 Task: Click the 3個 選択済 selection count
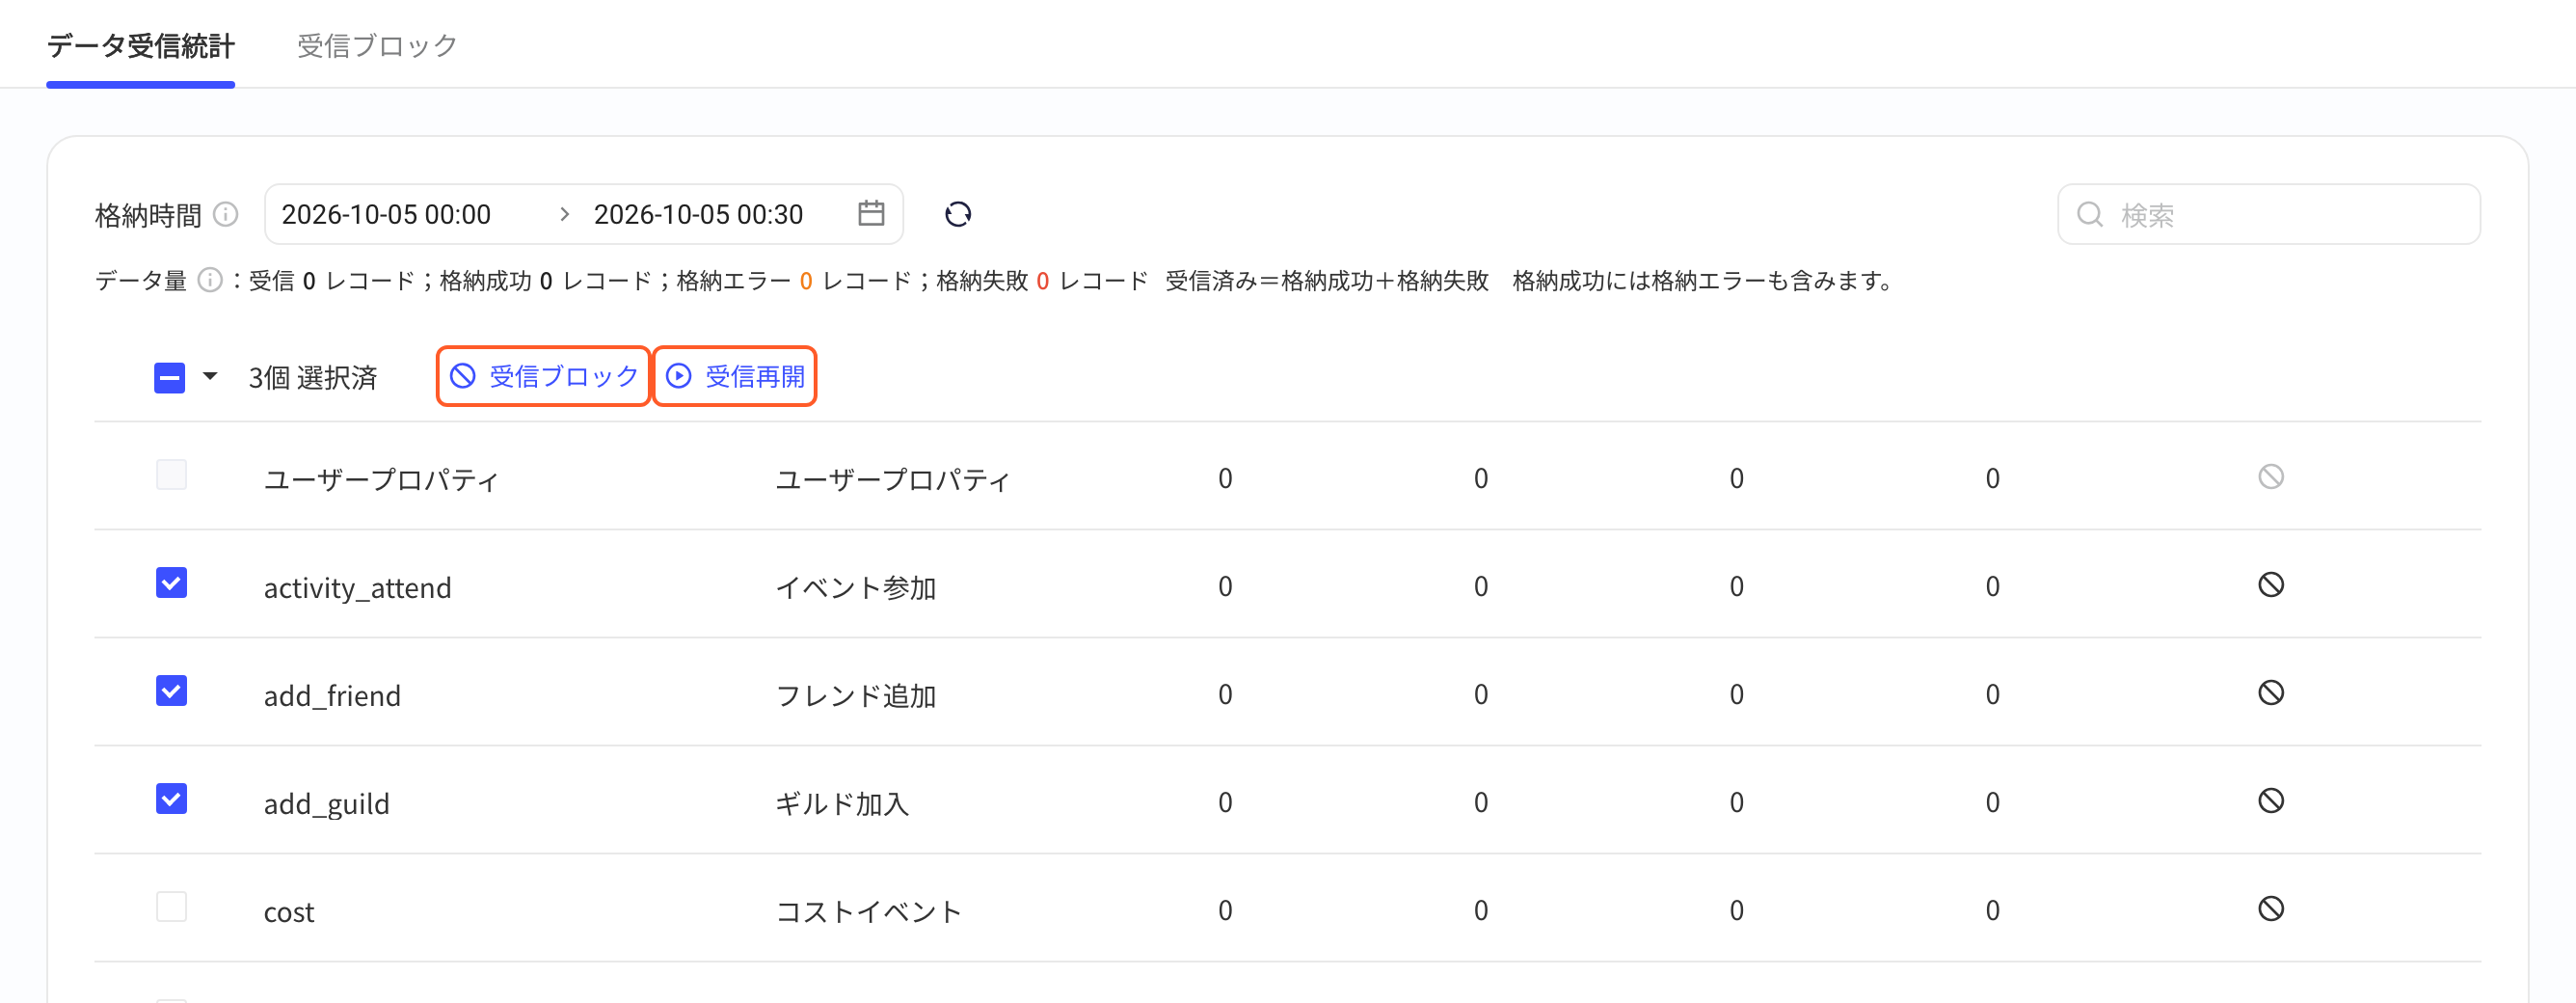[x=313, y=378]
